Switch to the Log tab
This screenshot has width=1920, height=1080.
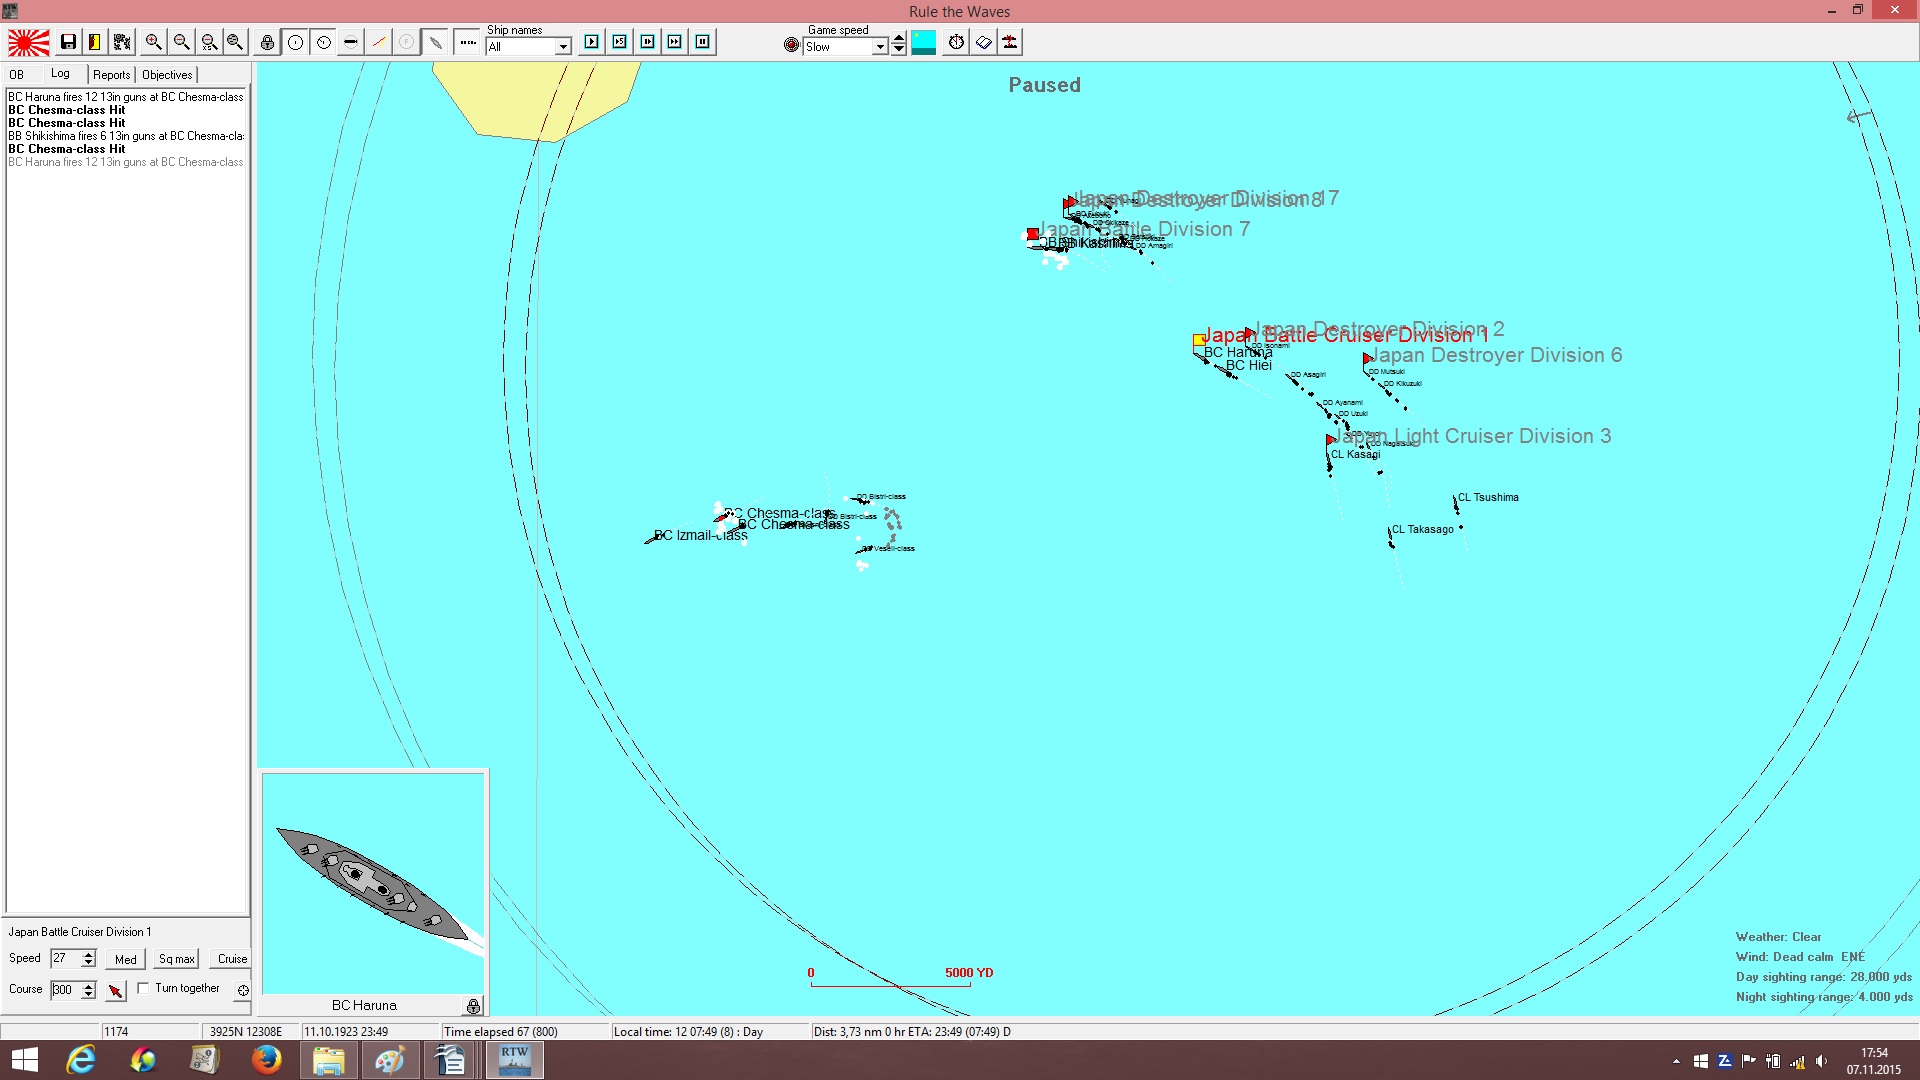60,73
